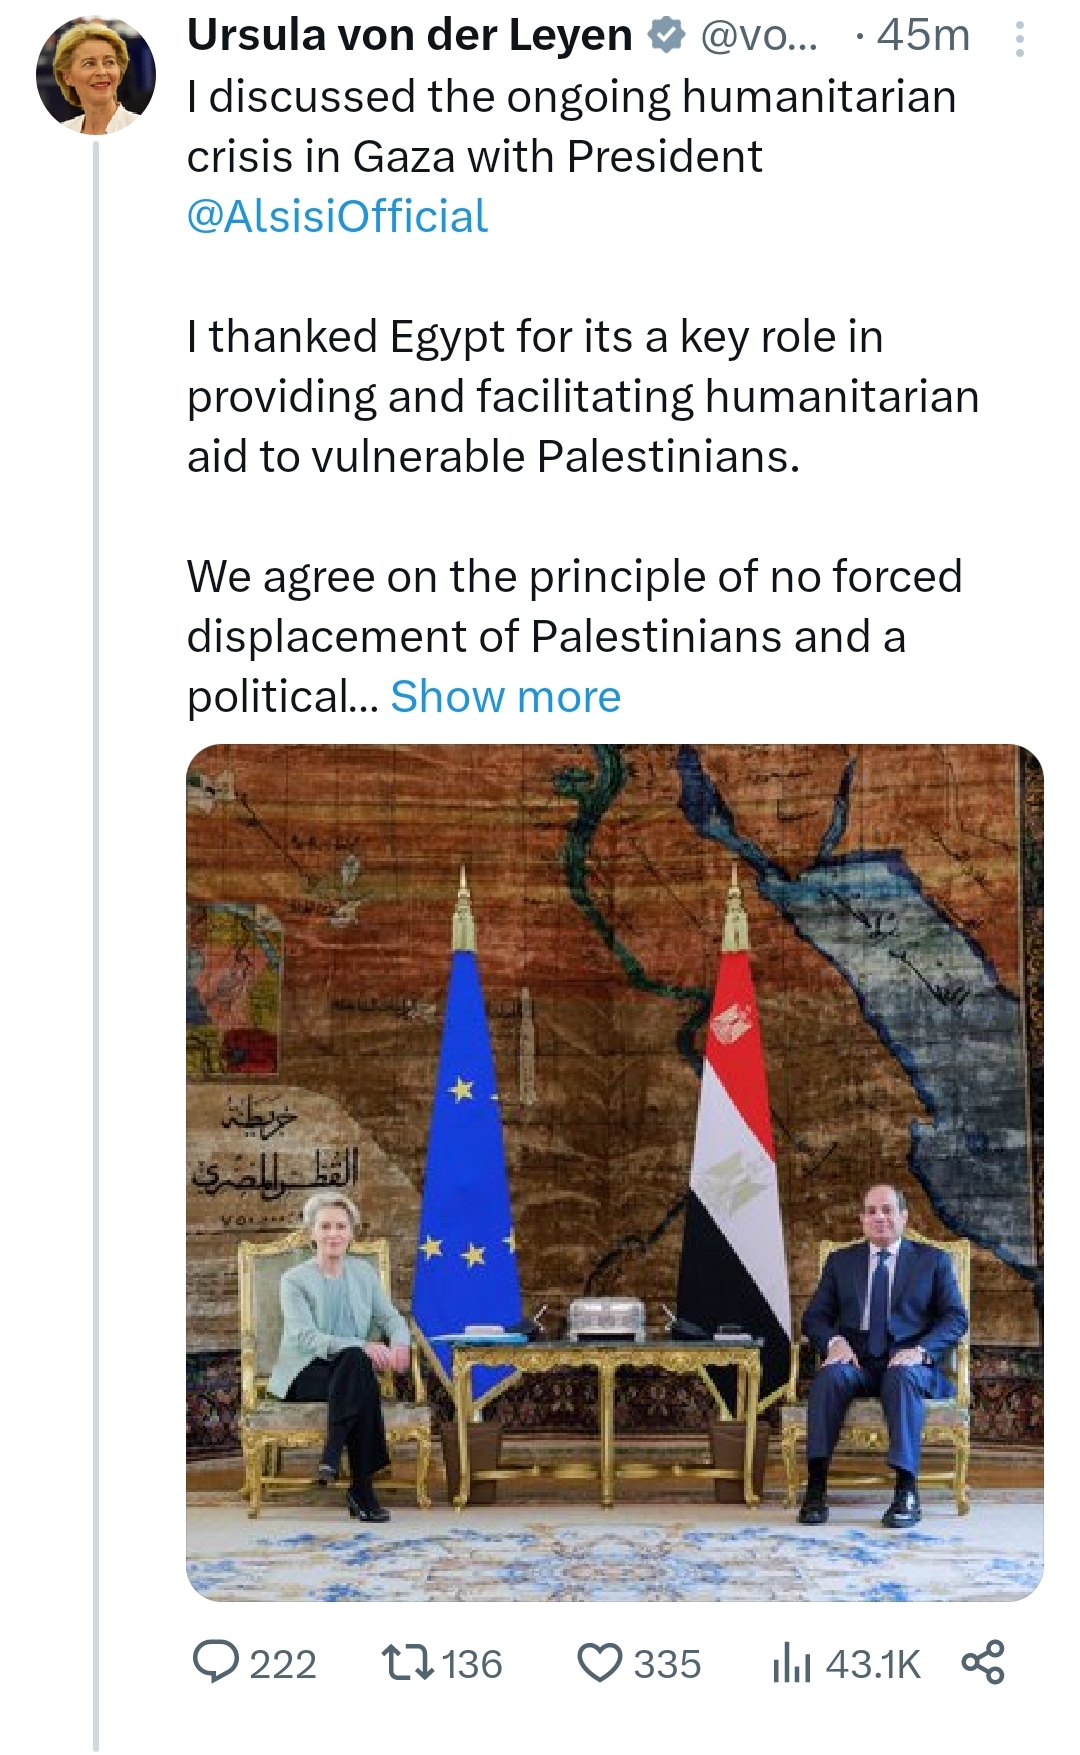Click the blue verified badge
The height and width of the screenshot is (1755, 1080).
click(666, 37)
